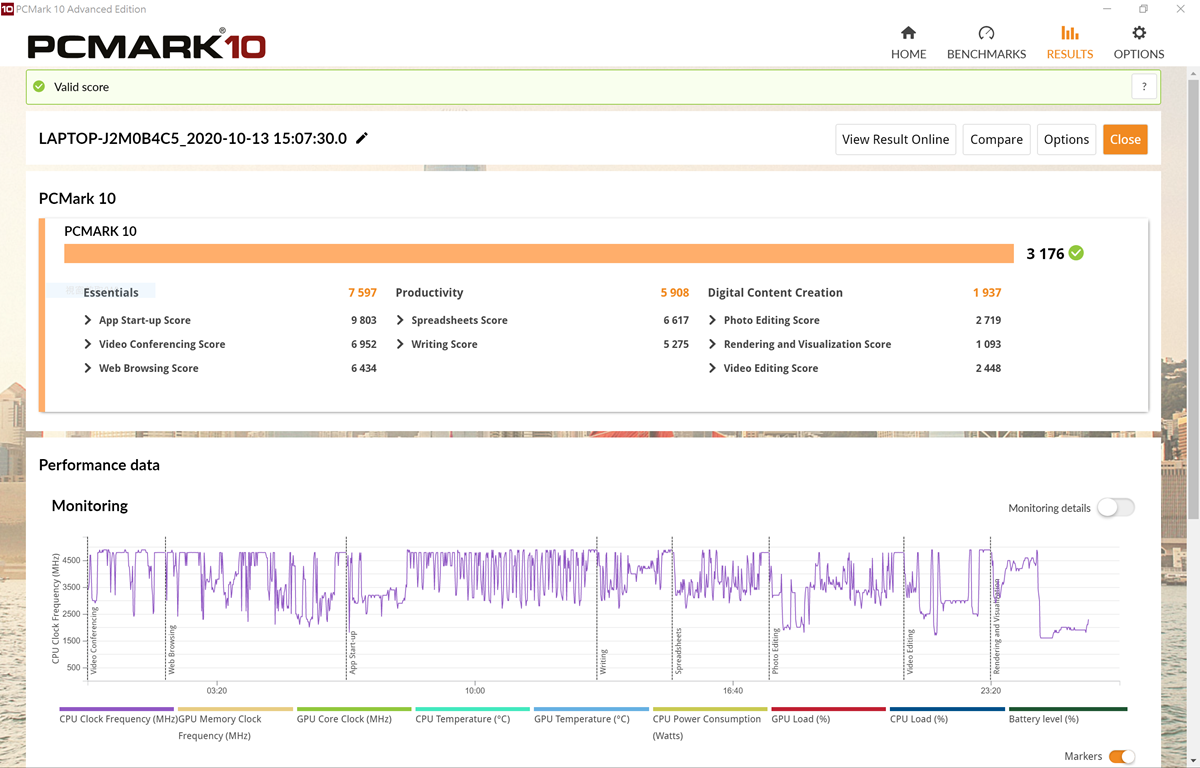Click the Digital Content Creation heading

(x=775, y=293)
